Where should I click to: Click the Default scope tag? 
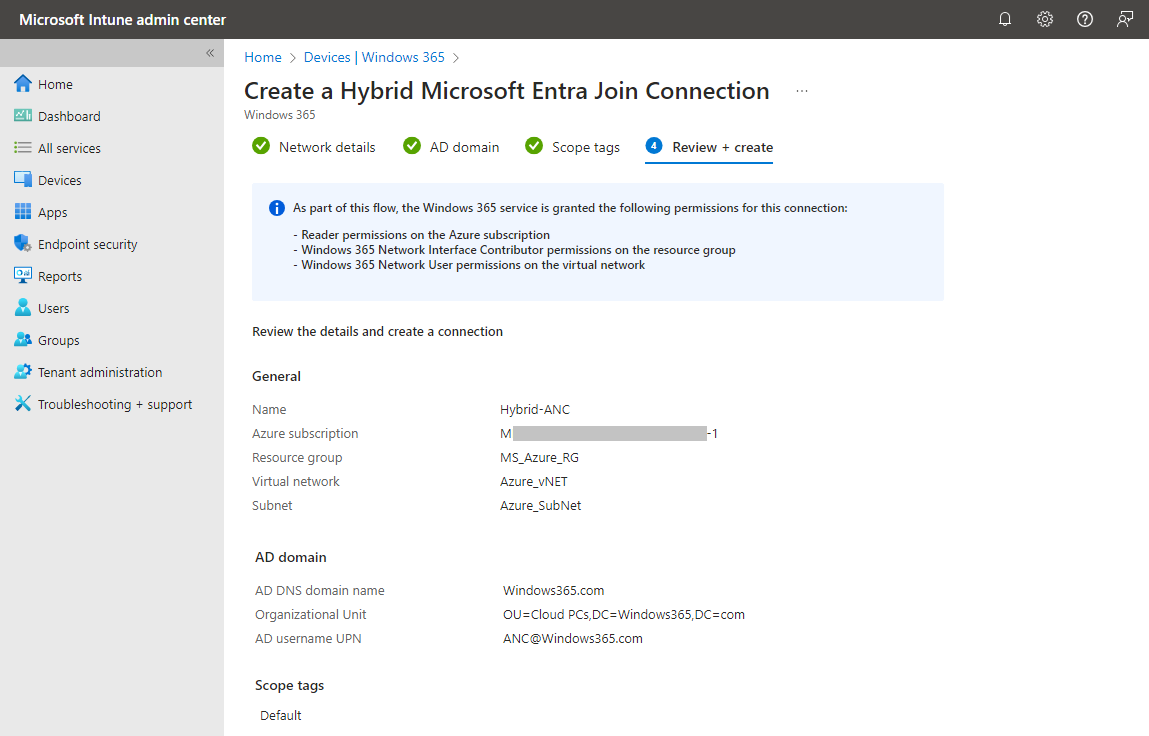click(281, 715)
